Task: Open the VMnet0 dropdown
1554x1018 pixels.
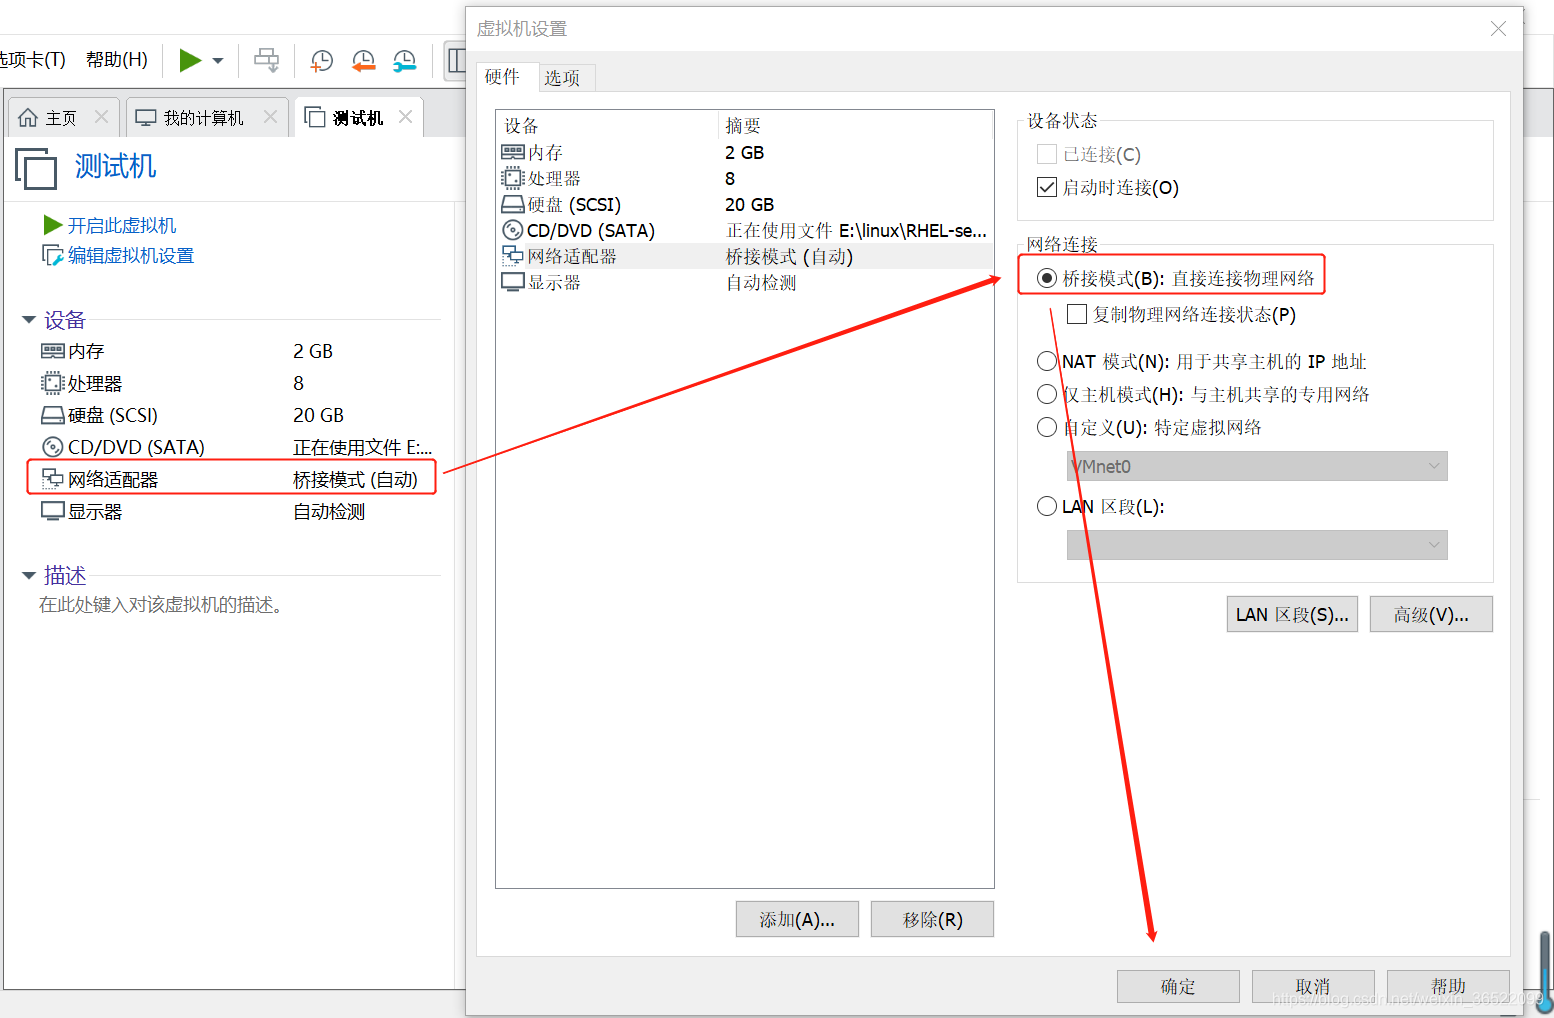Action: click(x=1257, y=466)
